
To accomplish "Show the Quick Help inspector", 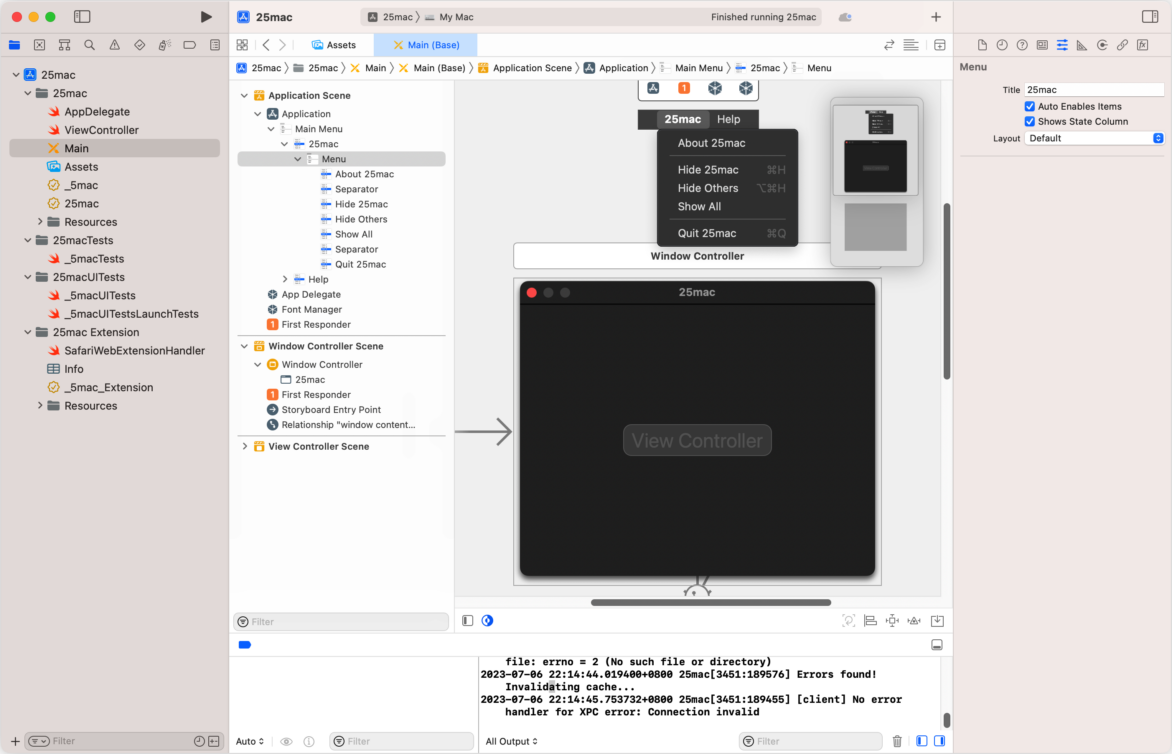I will tap(1022, 45).
